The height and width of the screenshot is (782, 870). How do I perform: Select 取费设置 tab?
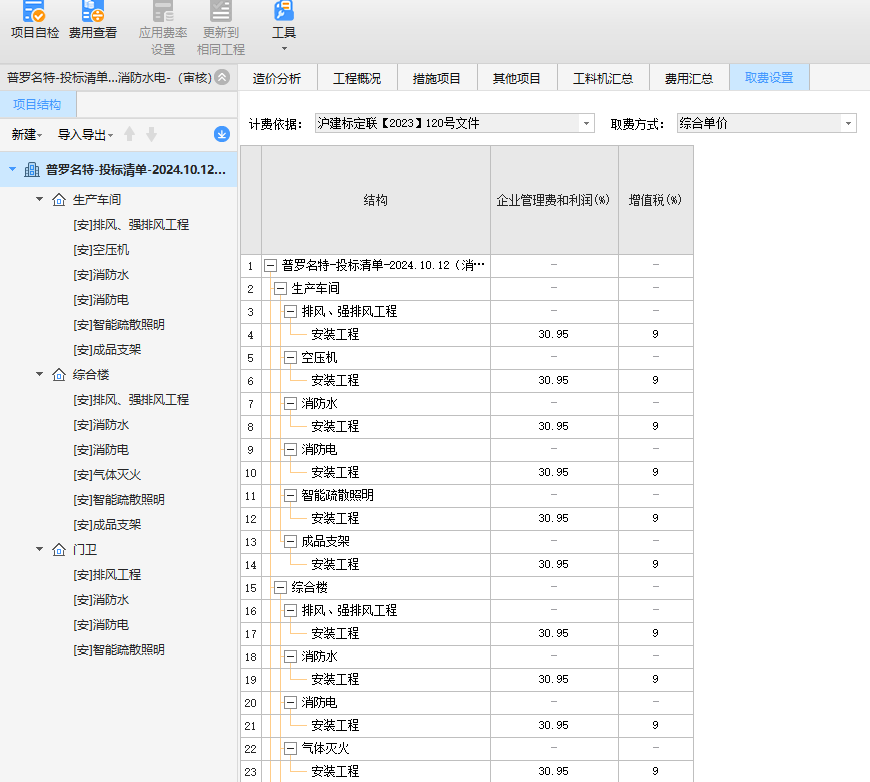click(769, 78)
